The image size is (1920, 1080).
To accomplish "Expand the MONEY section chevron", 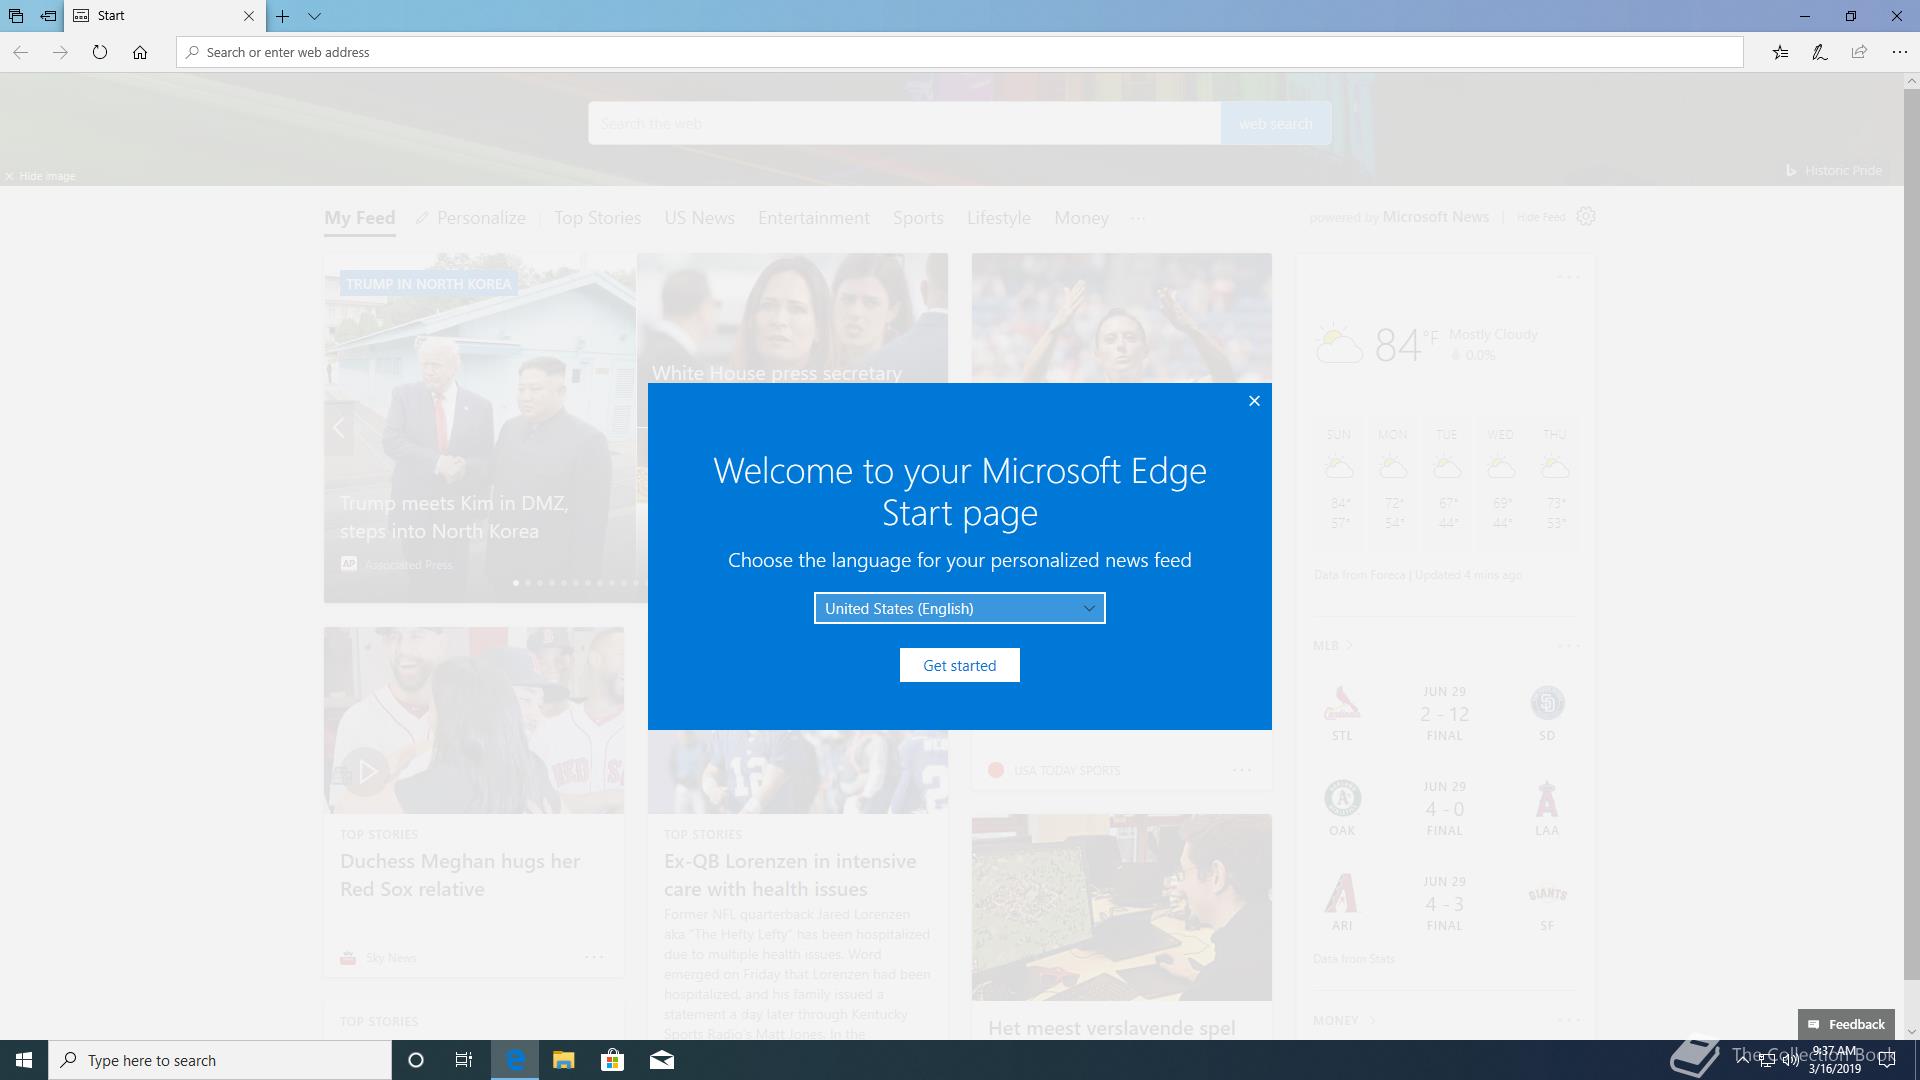I will click(1373, 1020).
